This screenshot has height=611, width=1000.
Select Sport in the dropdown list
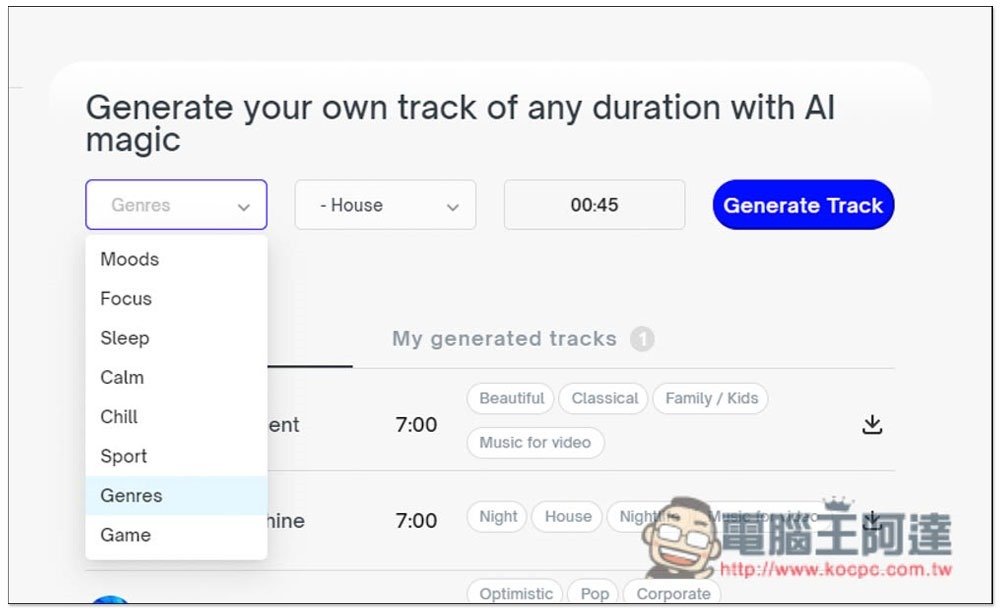[x=124, y=456]
